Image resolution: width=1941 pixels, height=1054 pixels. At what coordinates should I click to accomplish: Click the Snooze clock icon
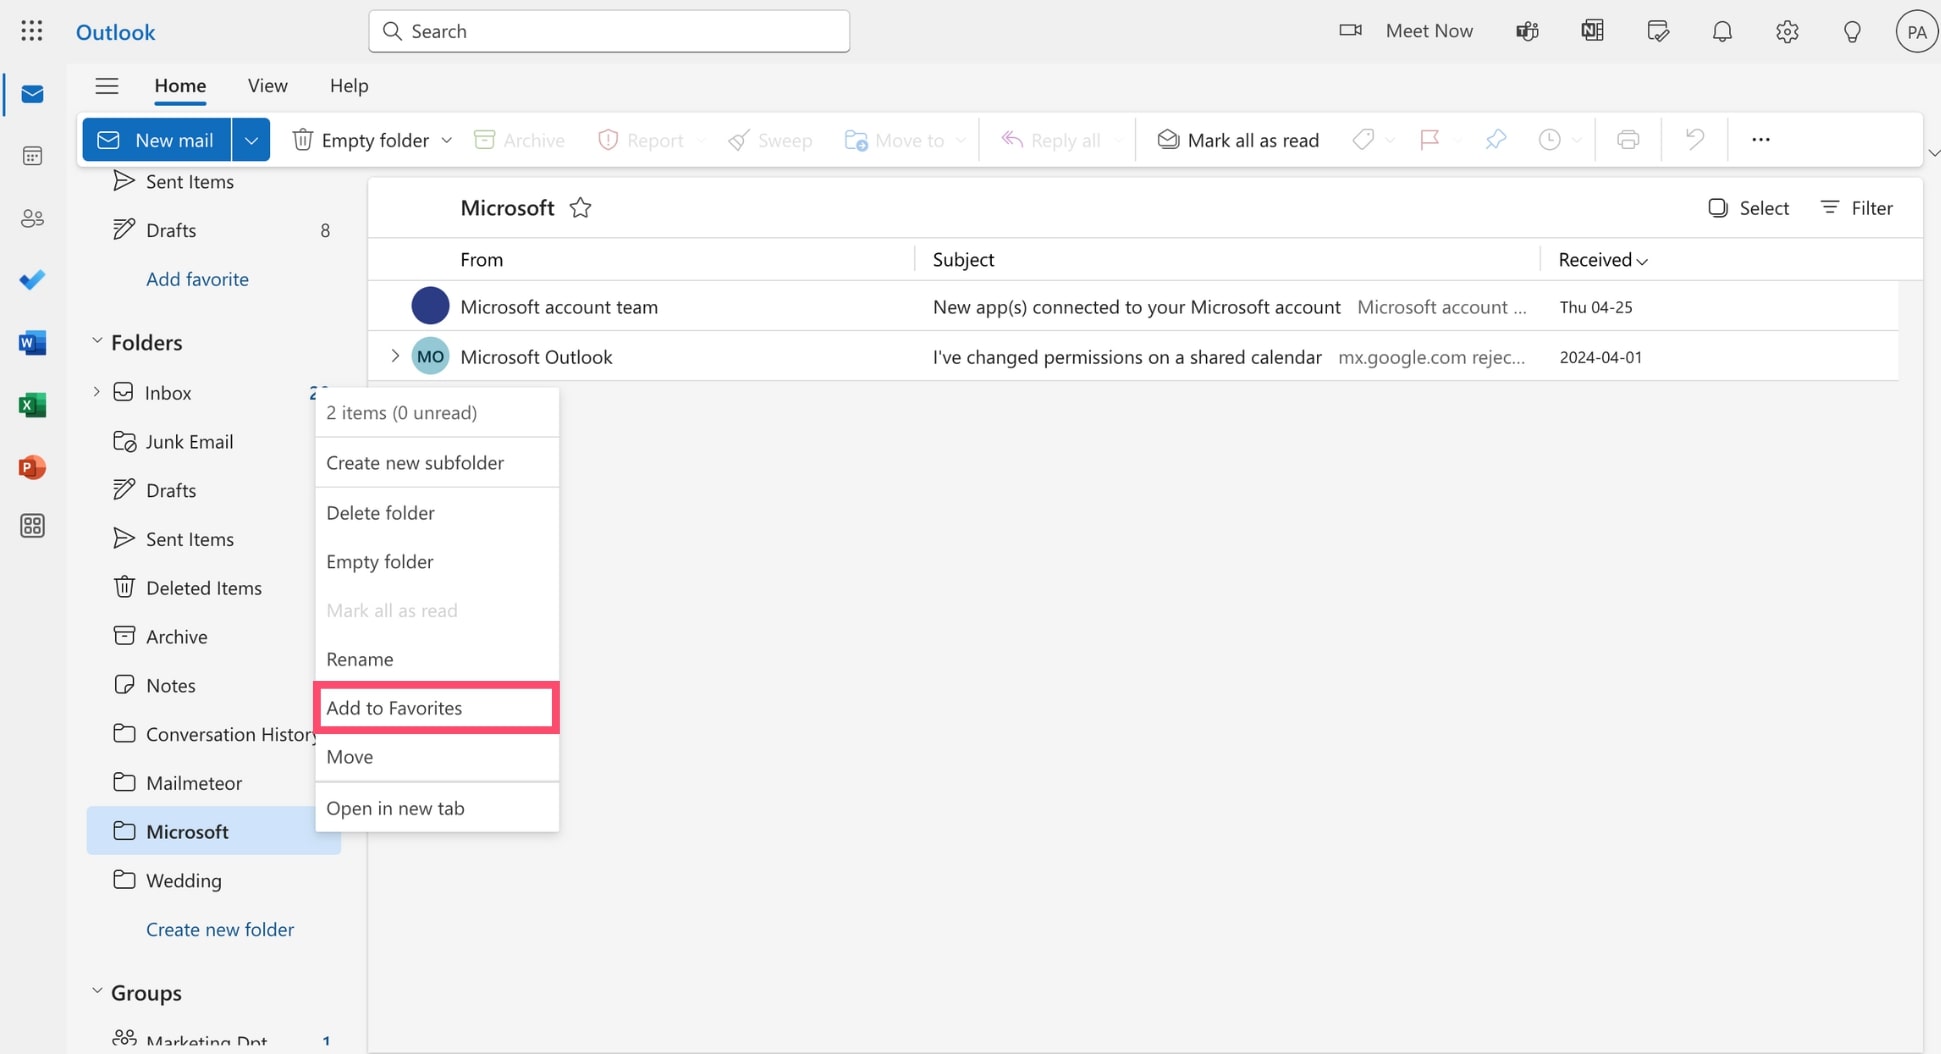click(x=1549, y=140)
